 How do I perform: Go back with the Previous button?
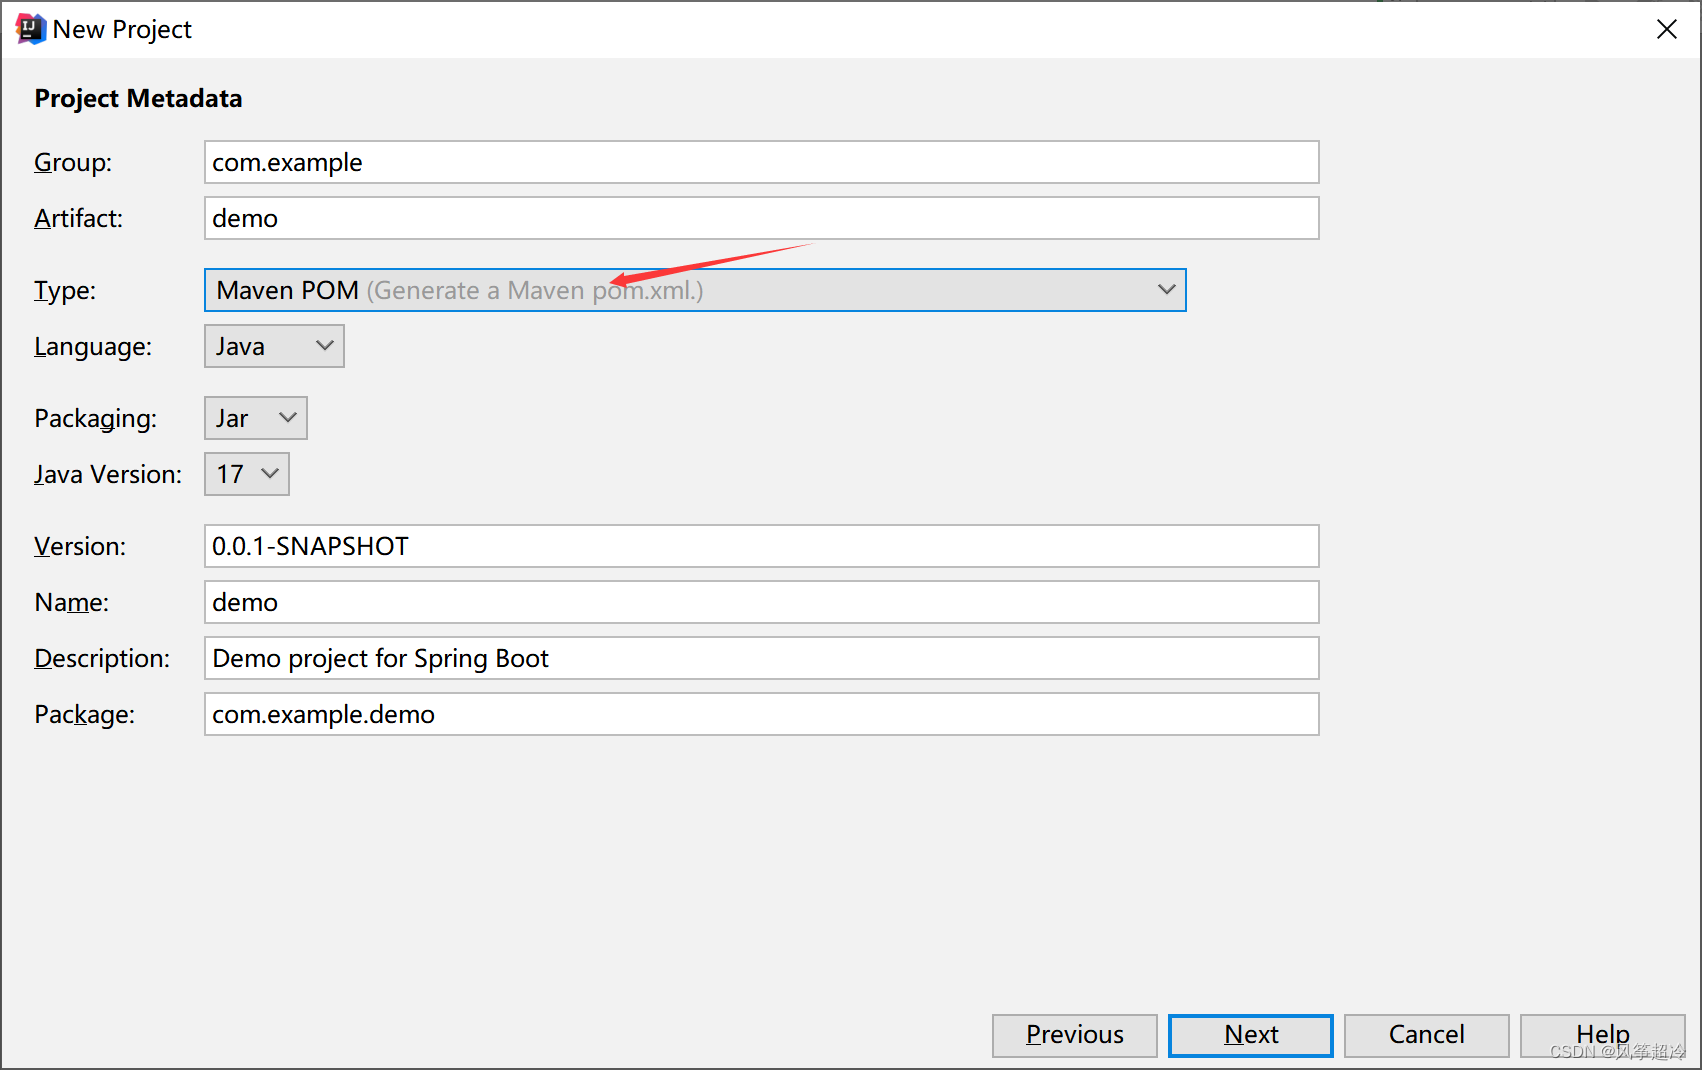pos(1074,1035)
